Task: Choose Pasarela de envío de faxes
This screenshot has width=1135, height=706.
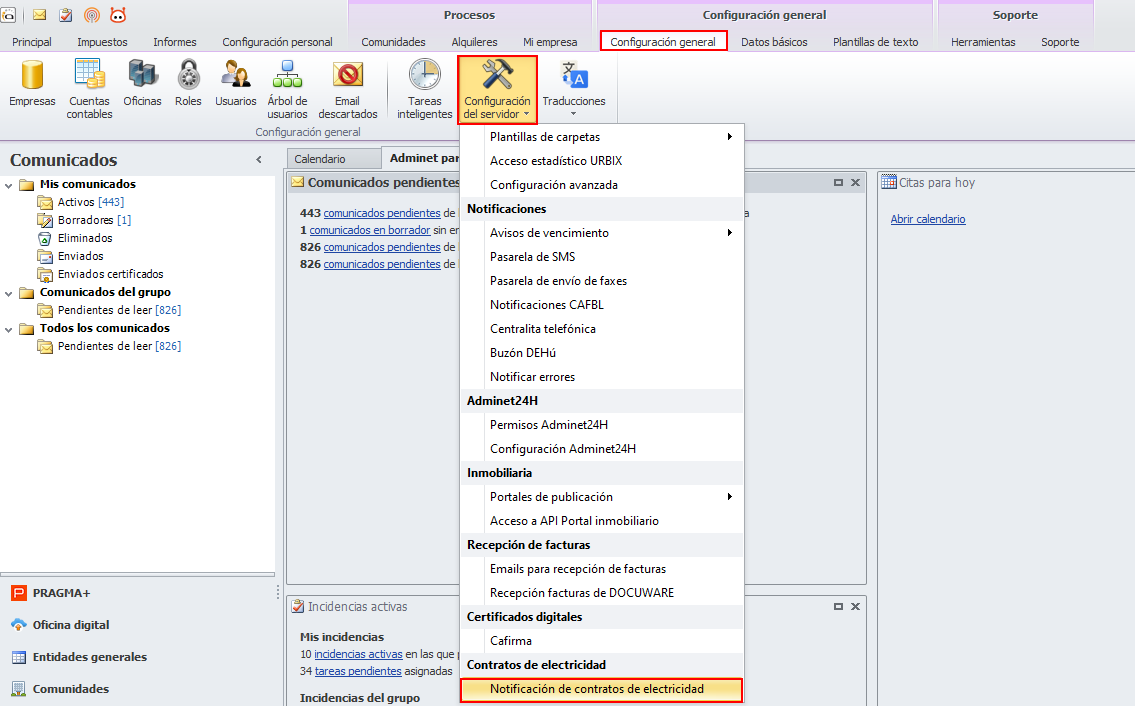Action: pos(602,281)
